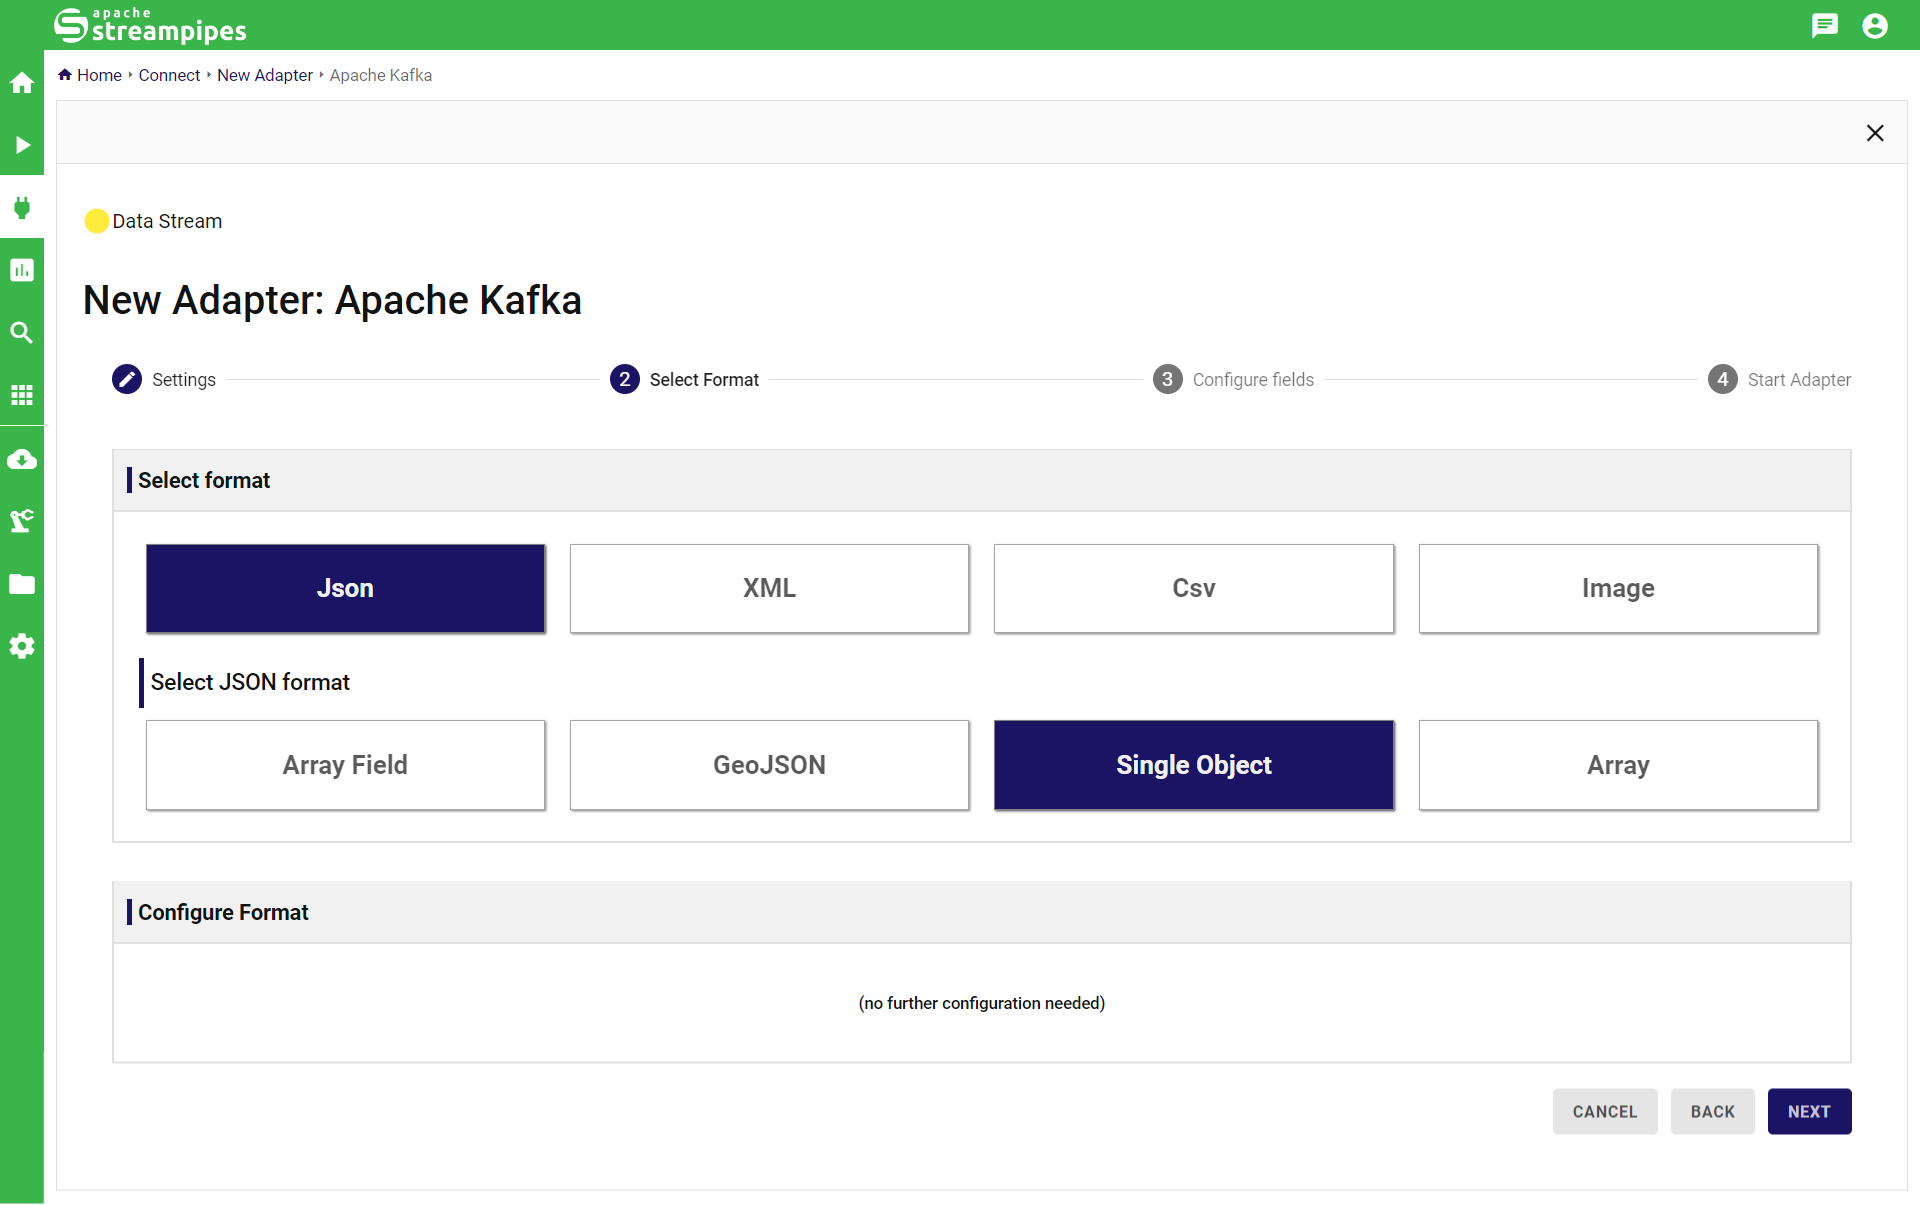Click the Apache Kafka breadcrumb text

tap(381, 75)
